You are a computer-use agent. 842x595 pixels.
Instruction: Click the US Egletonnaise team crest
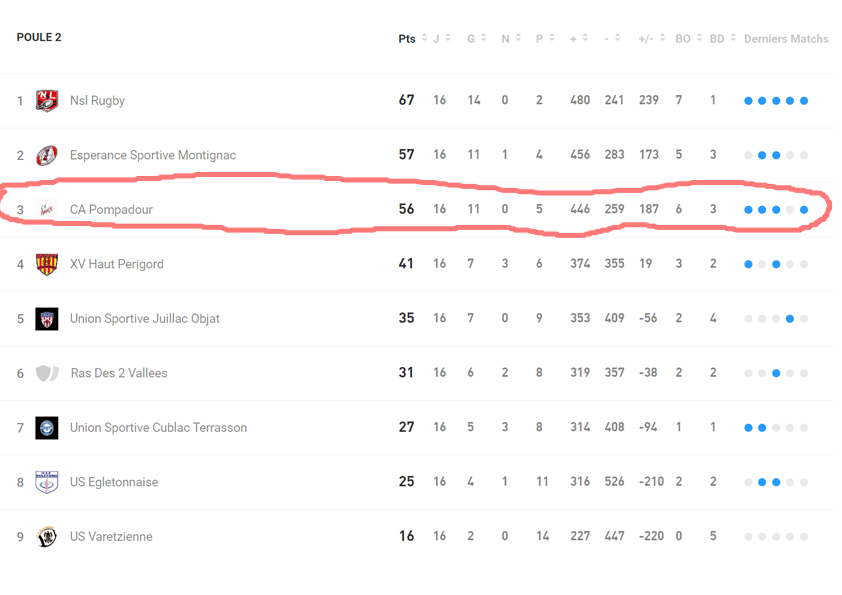coord(47,482)
